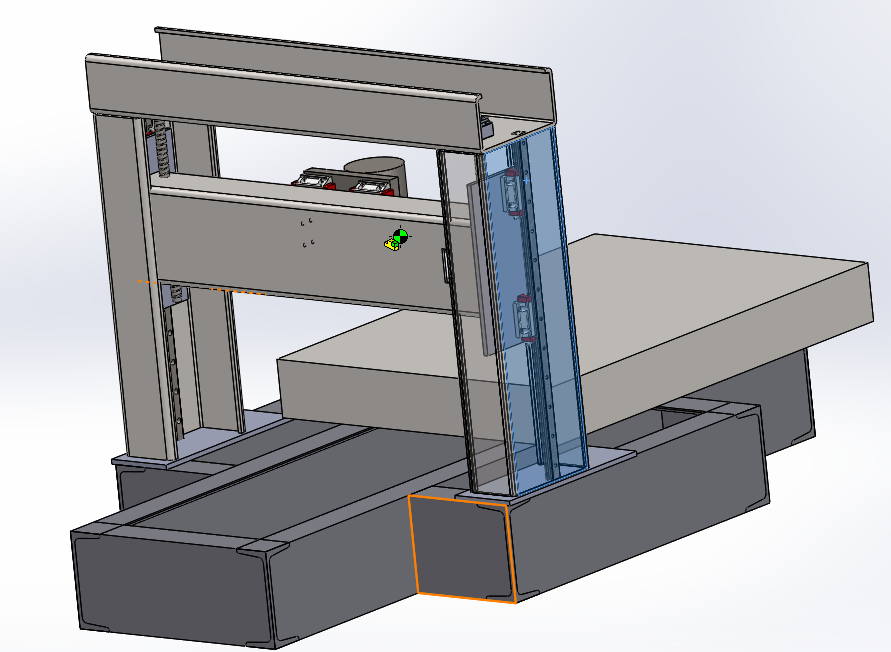Click the four small holes on the crossbeam

click(309, 231)
